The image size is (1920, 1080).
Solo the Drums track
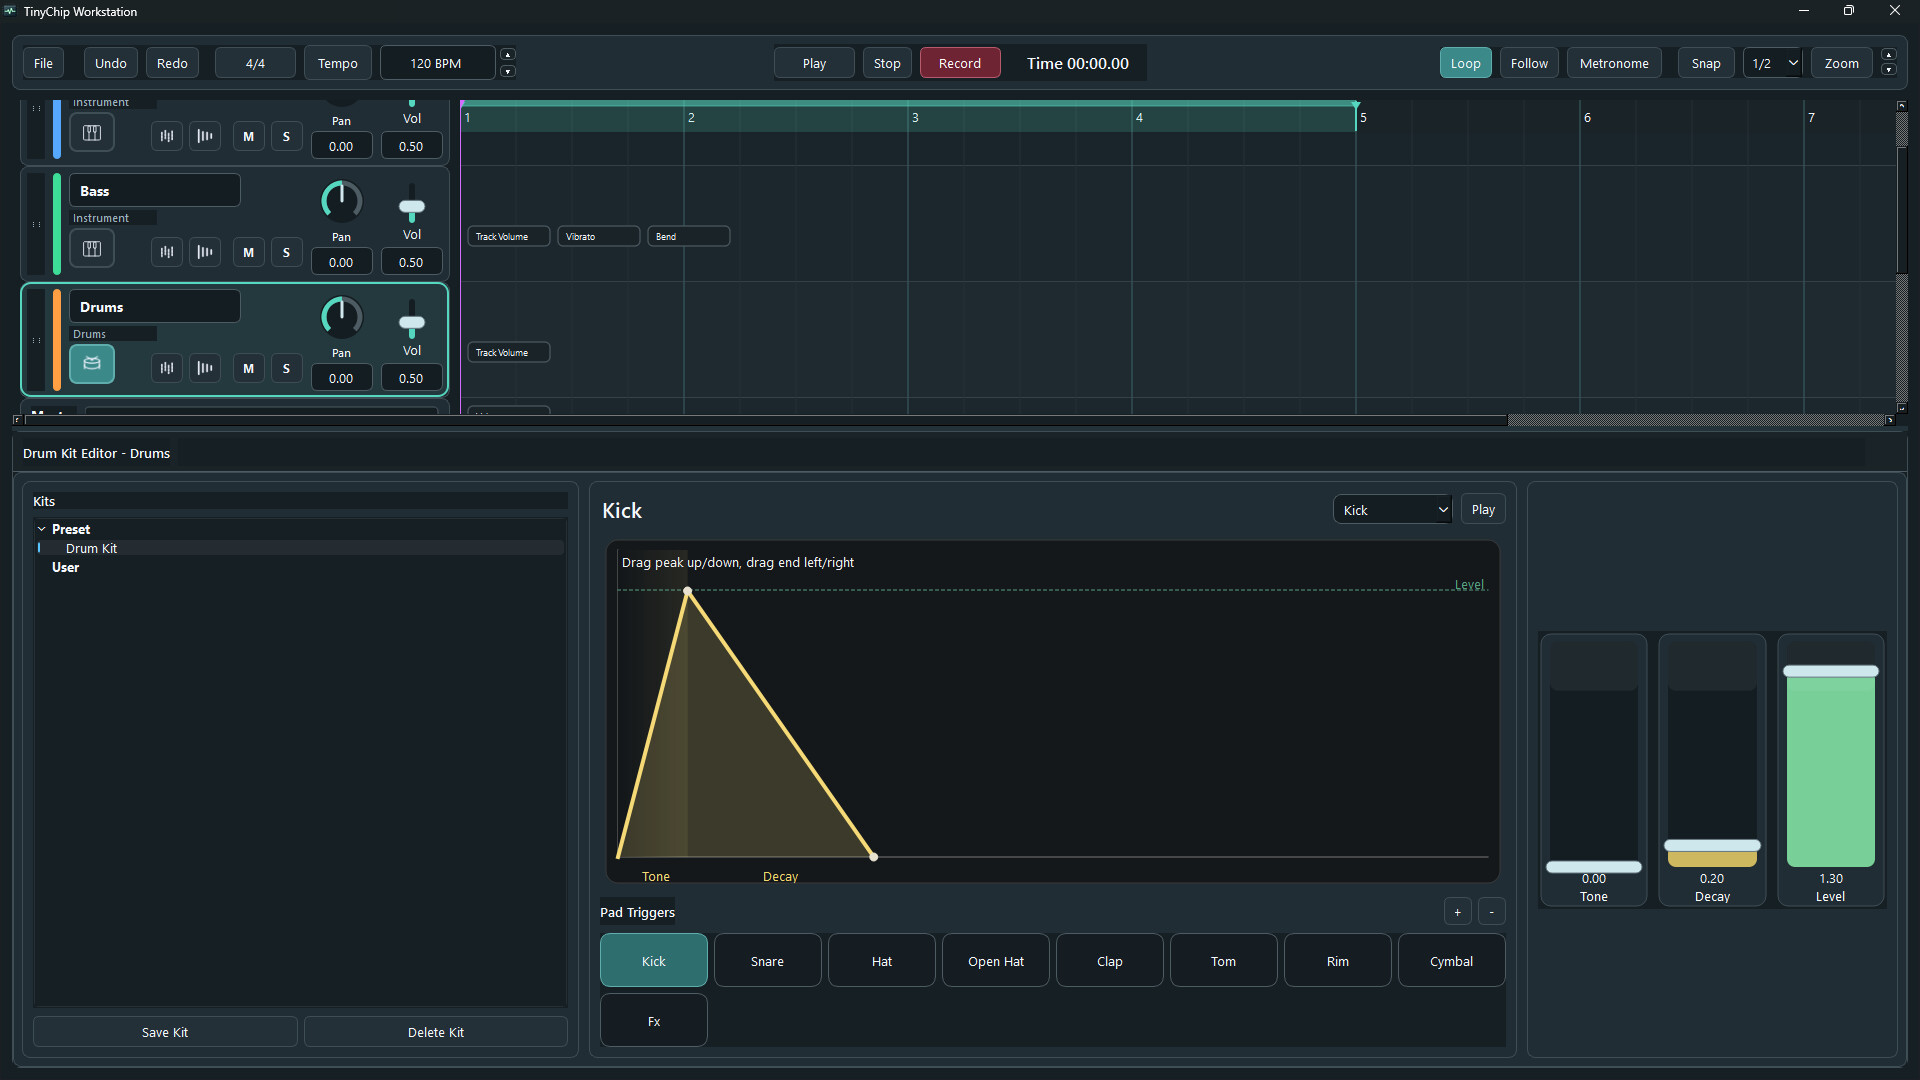[287, 369]
